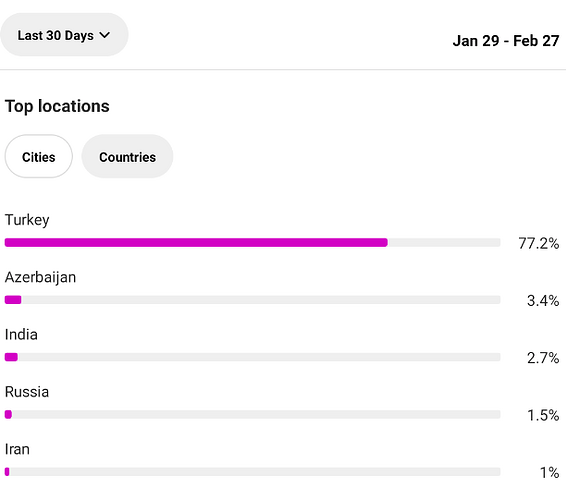This screenshot has width=566, height=500.
Task: Select the Iran country label
Action: click(x=17, y=449)
